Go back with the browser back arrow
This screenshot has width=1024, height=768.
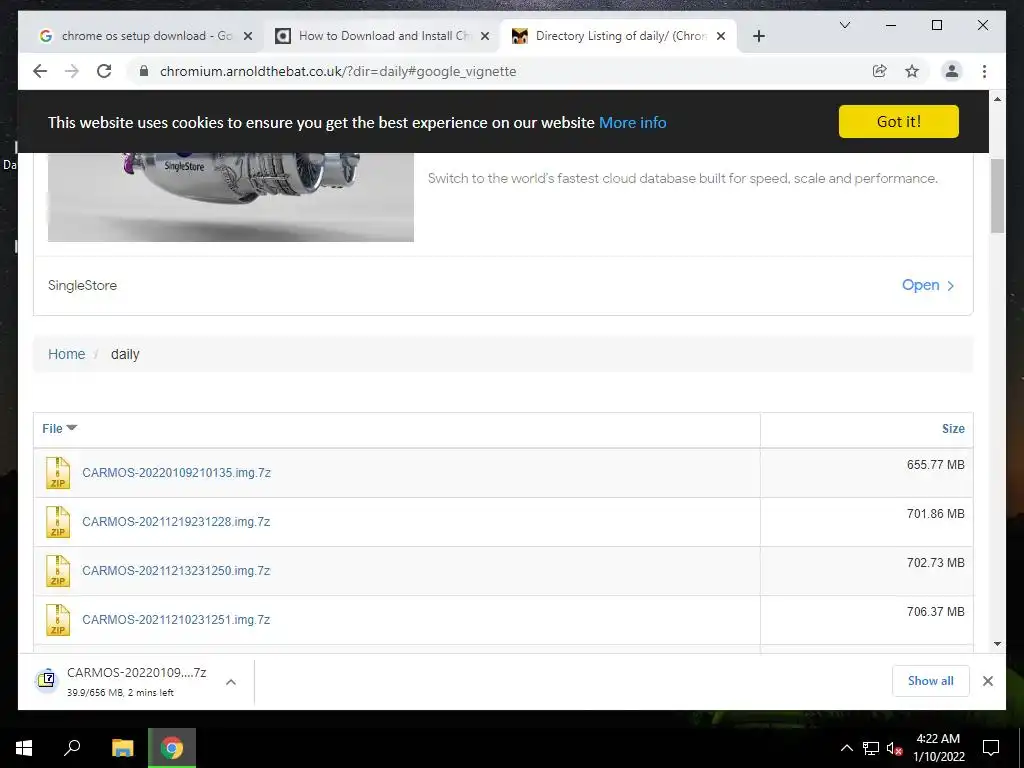40,71
